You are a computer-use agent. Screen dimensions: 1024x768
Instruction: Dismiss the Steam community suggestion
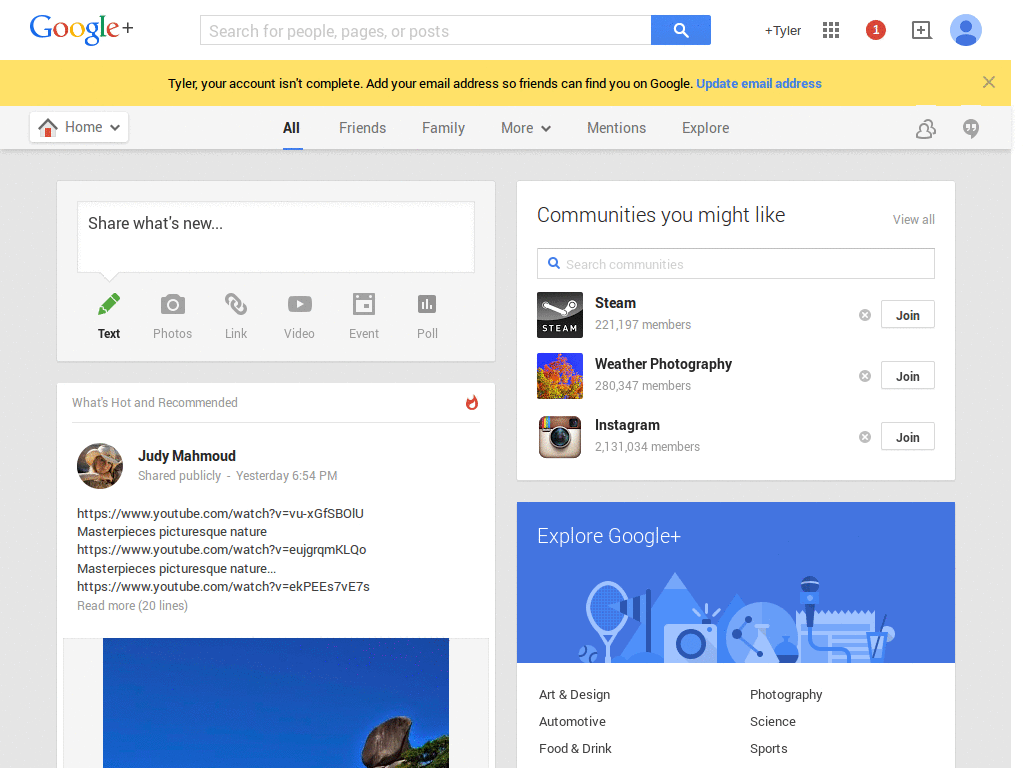[865, 315]
